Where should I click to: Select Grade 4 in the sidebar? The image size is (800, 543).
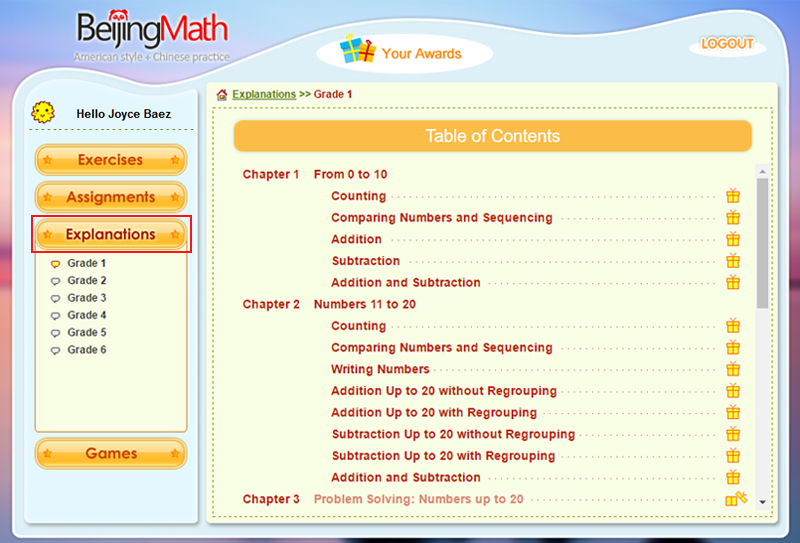tap(87, 315)
